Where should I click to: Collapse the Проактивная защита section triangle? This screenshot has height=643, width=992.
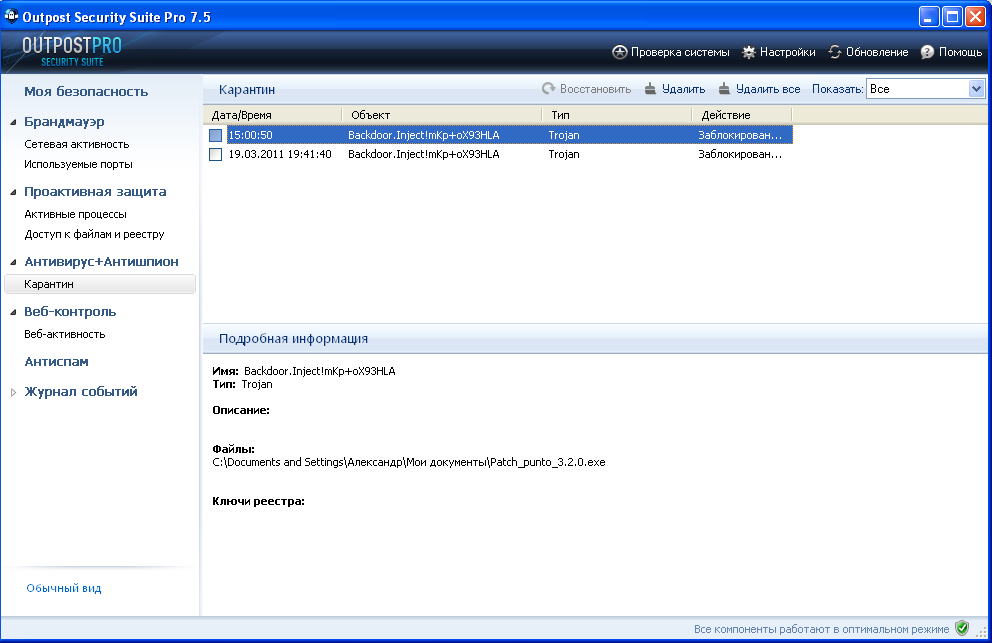point(13,192)
